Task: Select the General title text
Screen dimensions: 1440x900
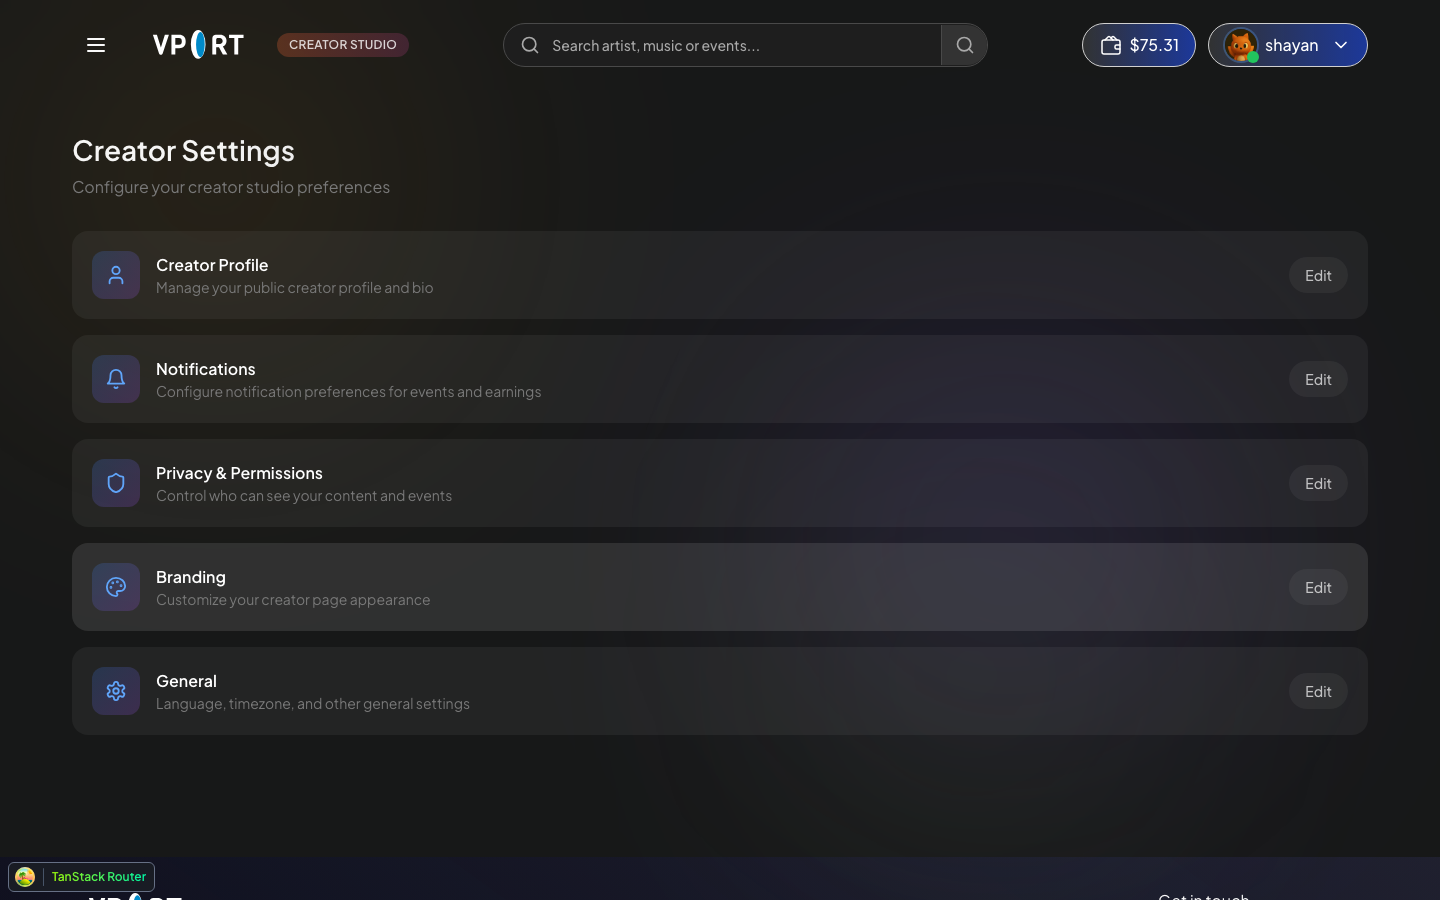Action: tap(186, 681)
